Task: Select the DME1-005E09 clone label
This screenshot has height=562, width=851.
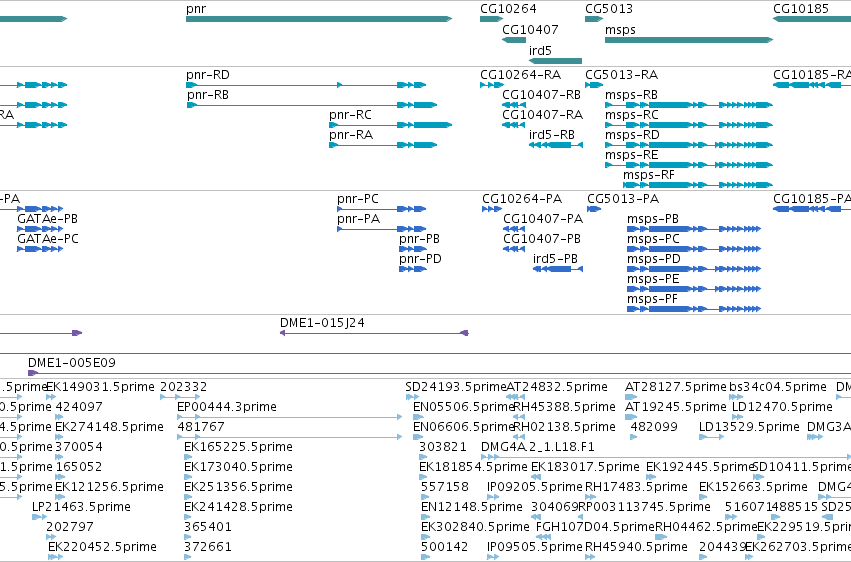Action: [72, 363]
